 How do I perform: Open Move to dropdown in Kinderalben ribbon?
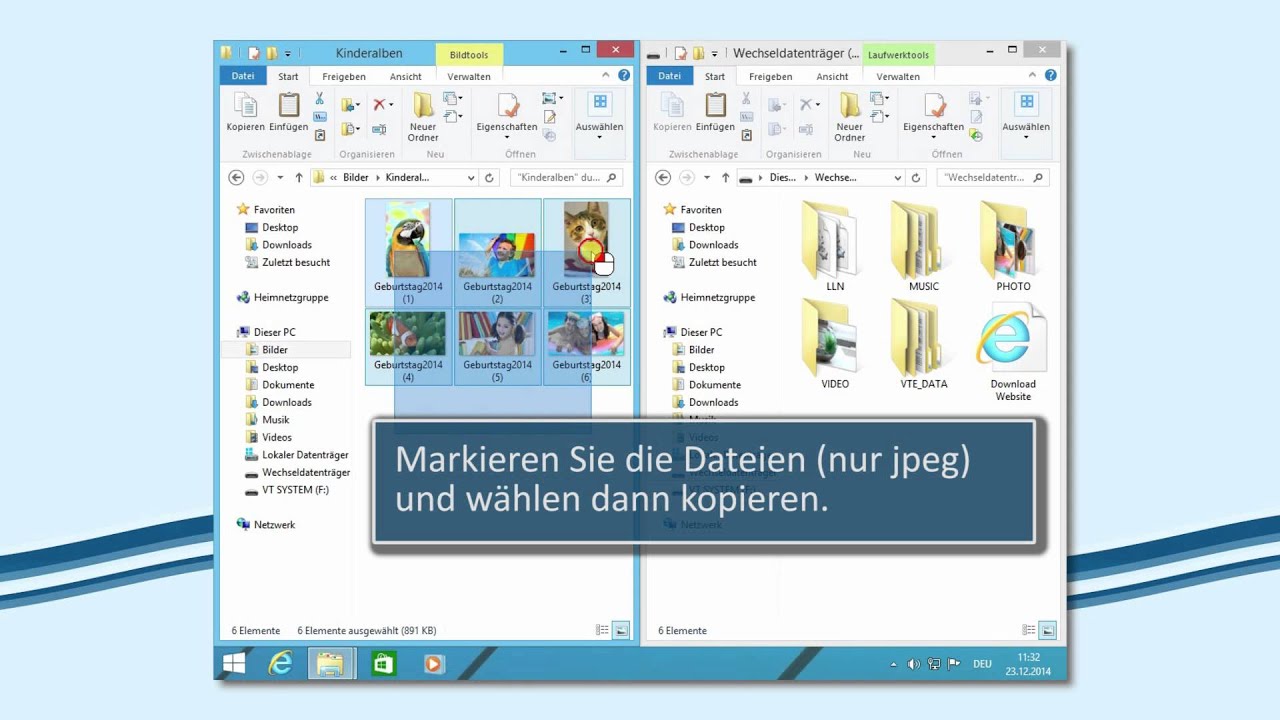coord(350,105)
